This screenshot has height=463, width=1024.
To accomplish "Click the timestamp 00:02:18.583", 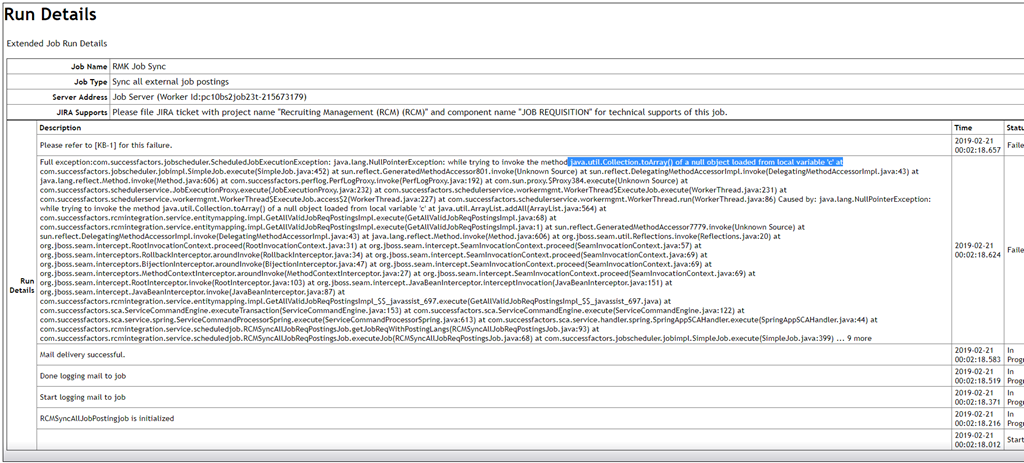I will pos(978,359).
